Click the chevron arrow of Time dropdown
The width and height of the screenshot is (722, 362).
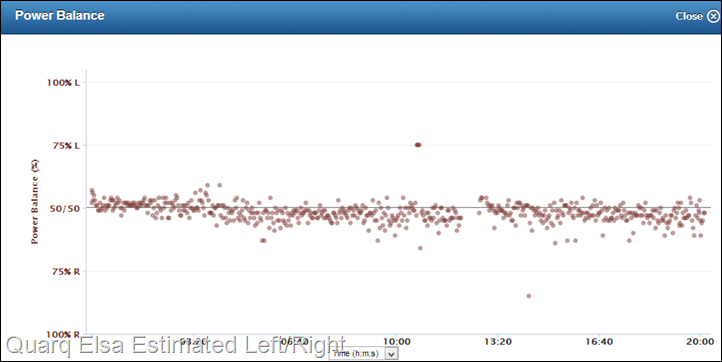[391, 354]
